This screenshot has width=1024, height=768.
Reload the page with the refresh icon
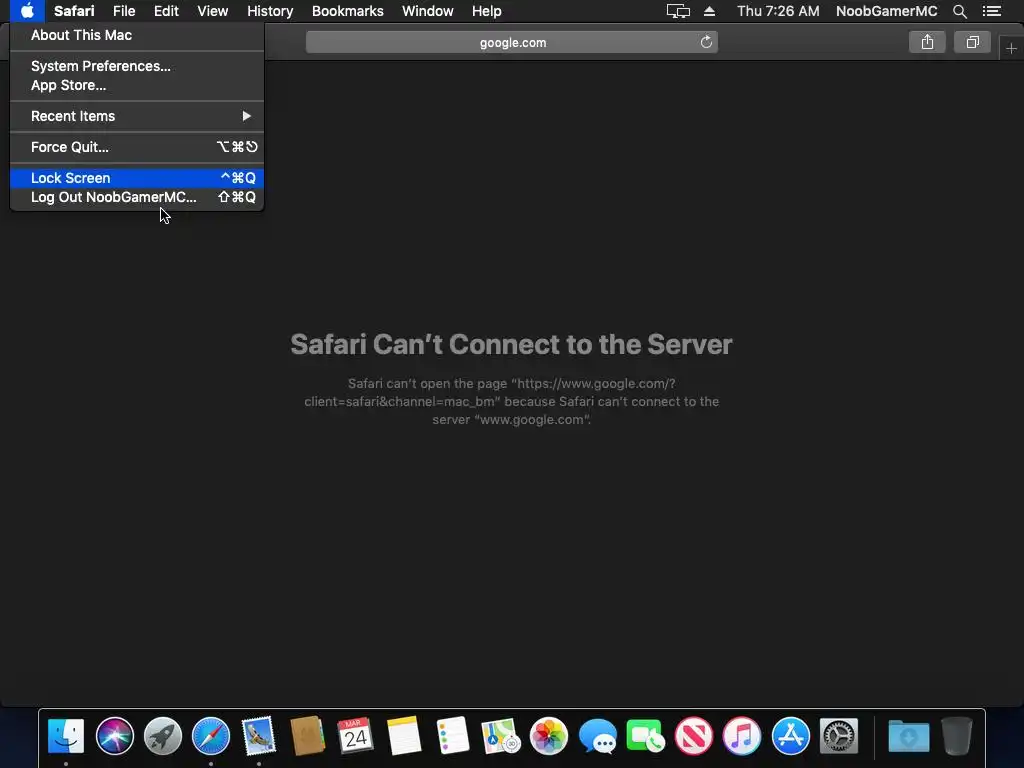(x=706, y=42)
